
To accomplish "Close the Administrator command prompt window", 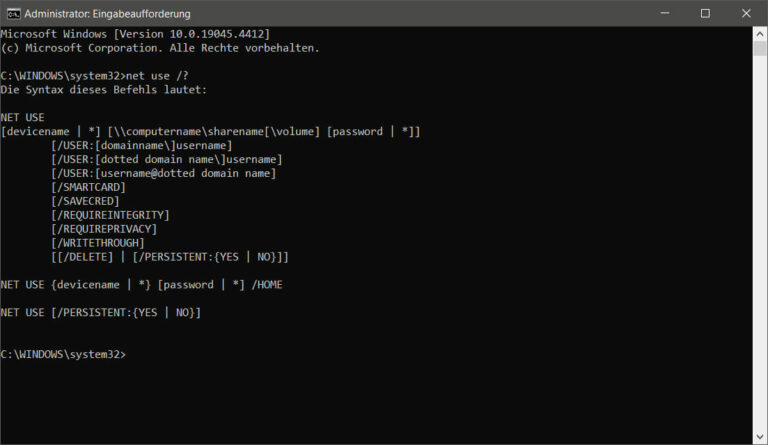I will click(746, 13).
